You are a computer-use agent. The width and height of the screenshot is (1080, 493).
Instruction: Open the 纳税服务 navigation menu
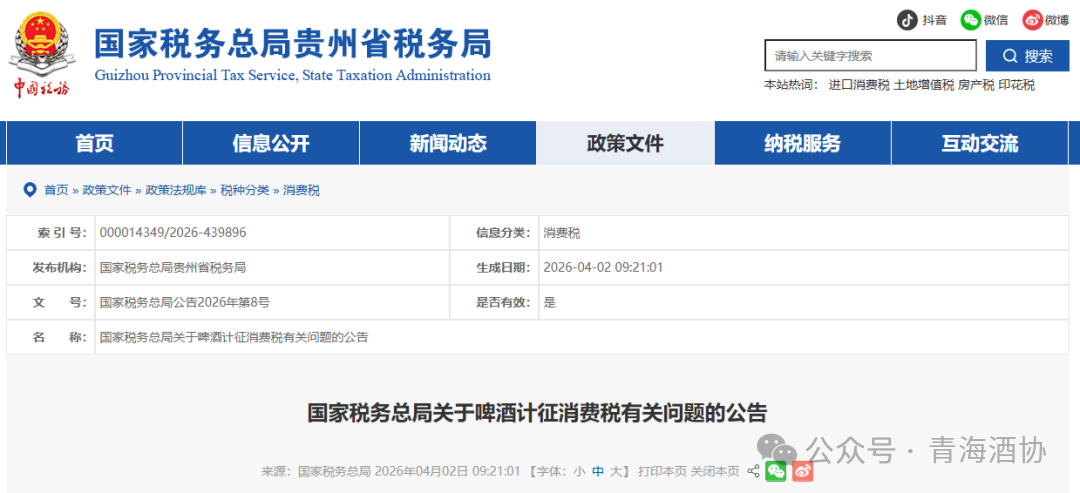click(x=802, y=143)
